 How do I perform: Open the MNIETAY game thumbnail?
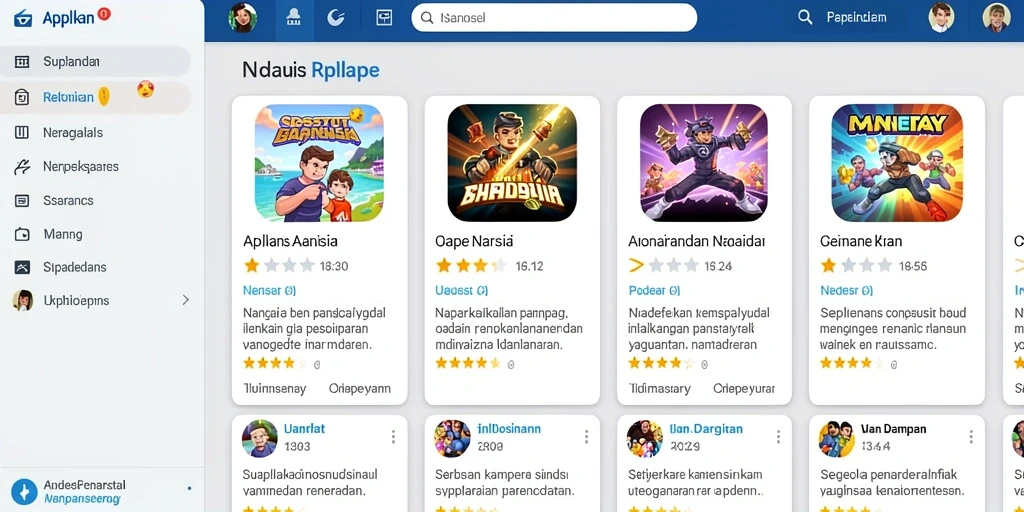pos(897,163)
